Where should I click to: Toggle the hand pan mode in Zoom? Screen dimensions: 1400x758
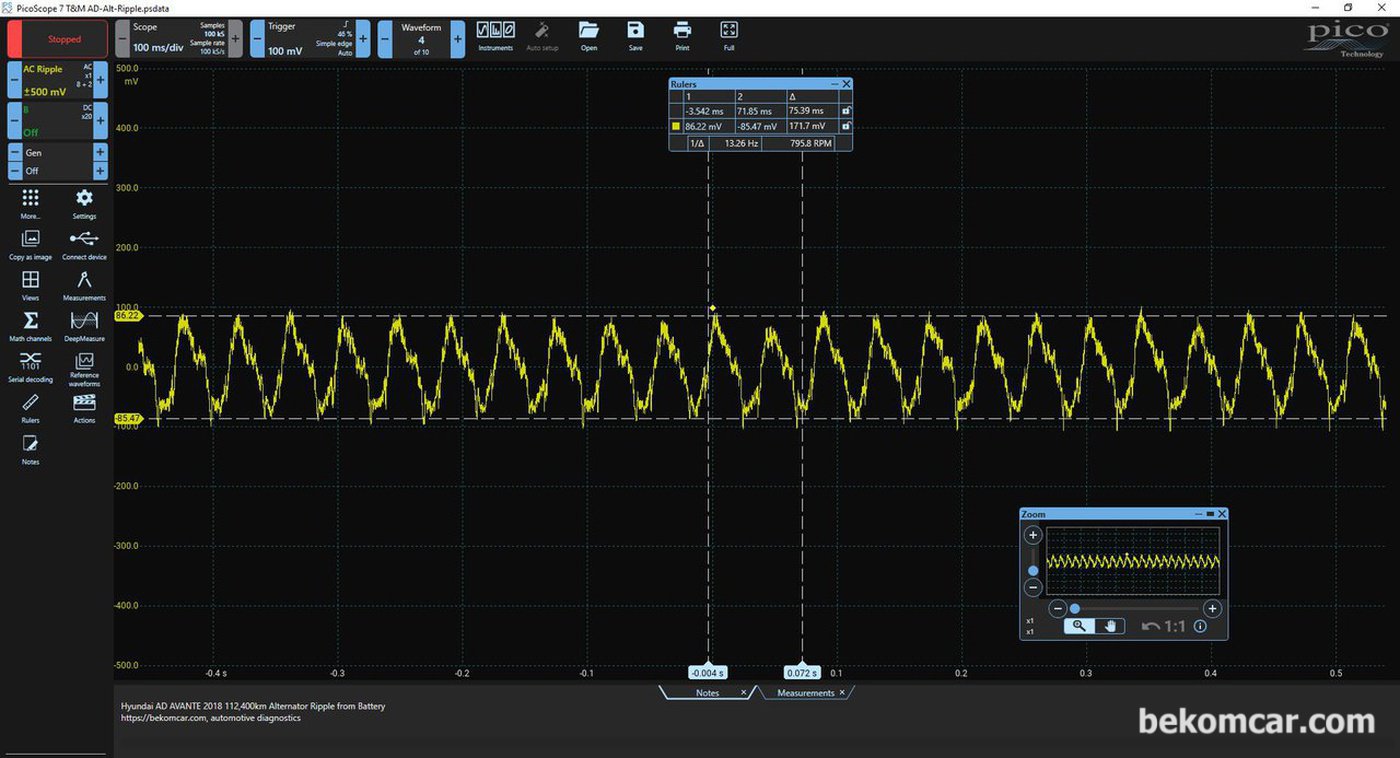(x=1109, y=626)
